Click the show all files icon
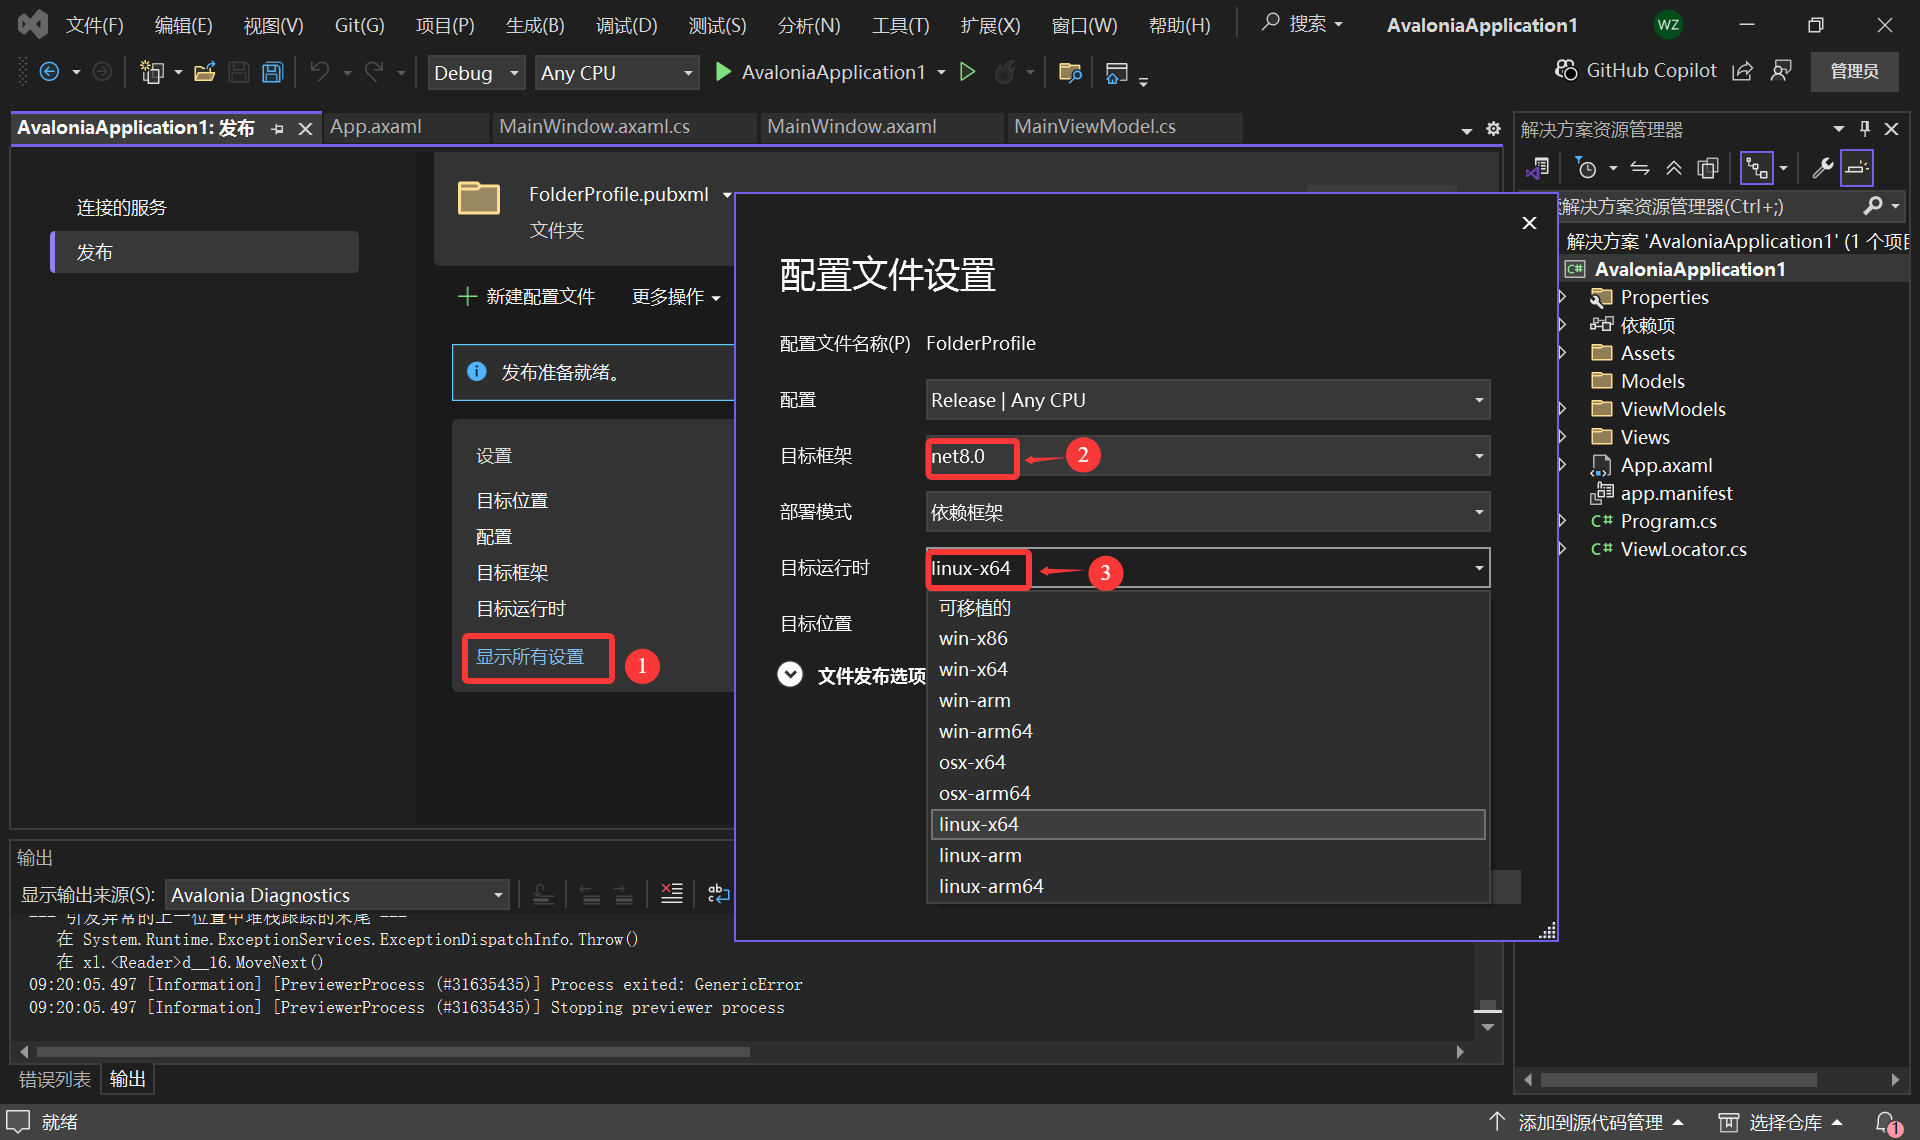Viewport: 1920px width, 1140px height. [1708, 168]
